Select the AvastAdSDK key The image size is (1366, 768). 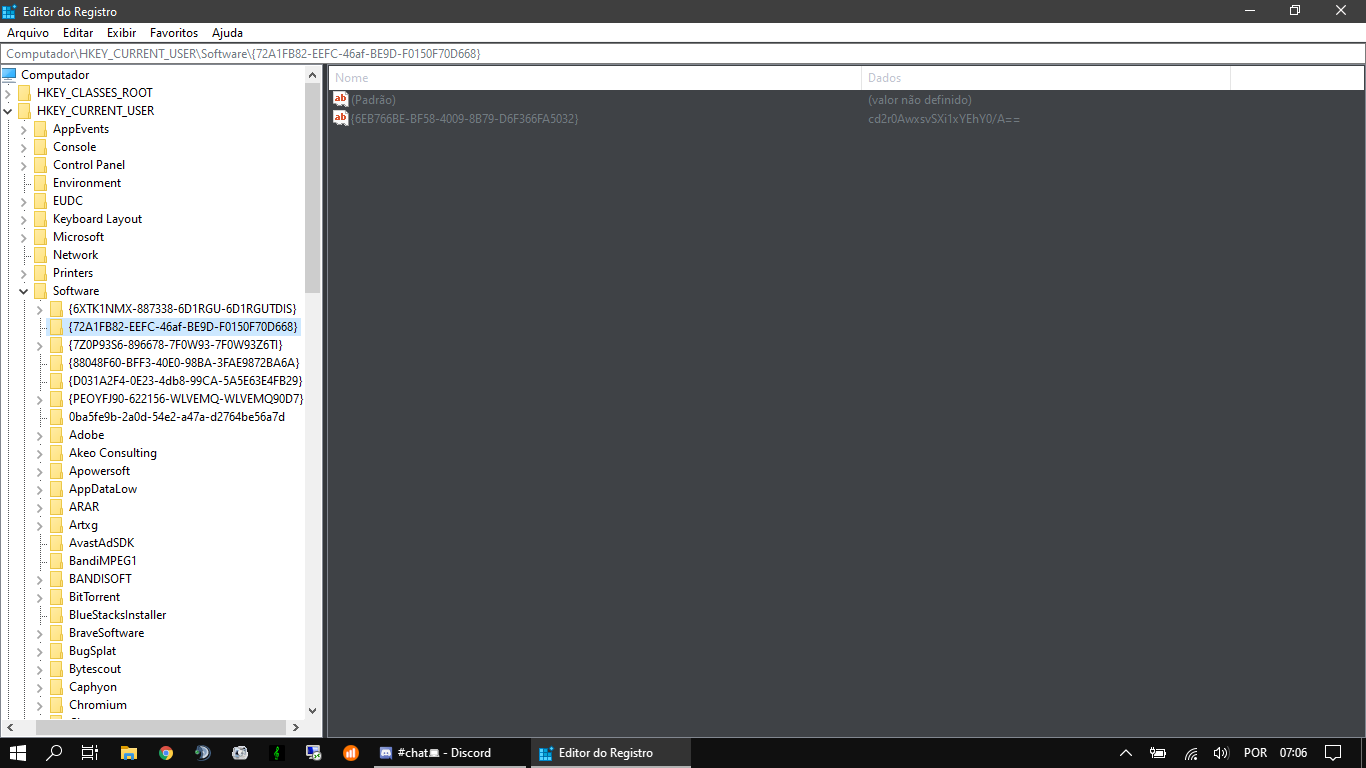[x=101, y=543]
